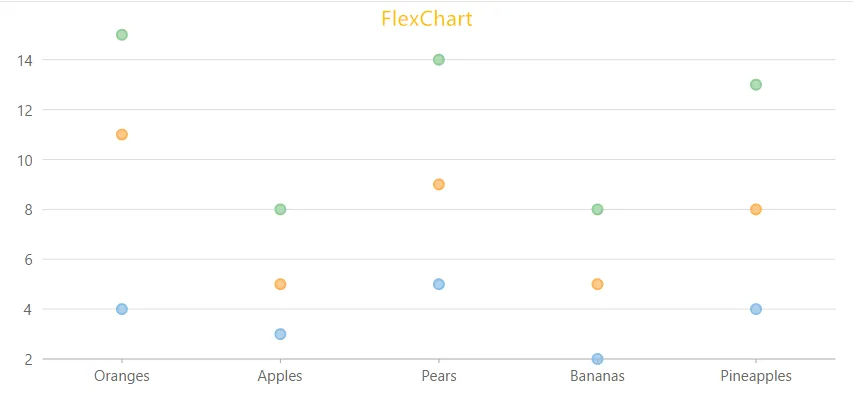This screenshot has height=397, width=853.
Task: Click the green data point for Oranges
Action: [x=122, y=35]
